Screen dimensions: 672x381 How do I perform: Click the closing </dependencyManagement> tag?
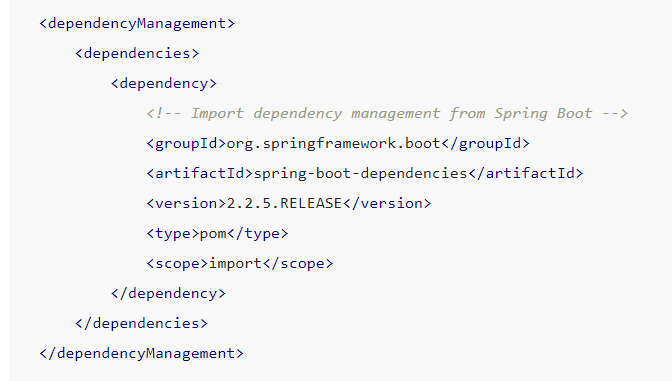tap(141, 354)
